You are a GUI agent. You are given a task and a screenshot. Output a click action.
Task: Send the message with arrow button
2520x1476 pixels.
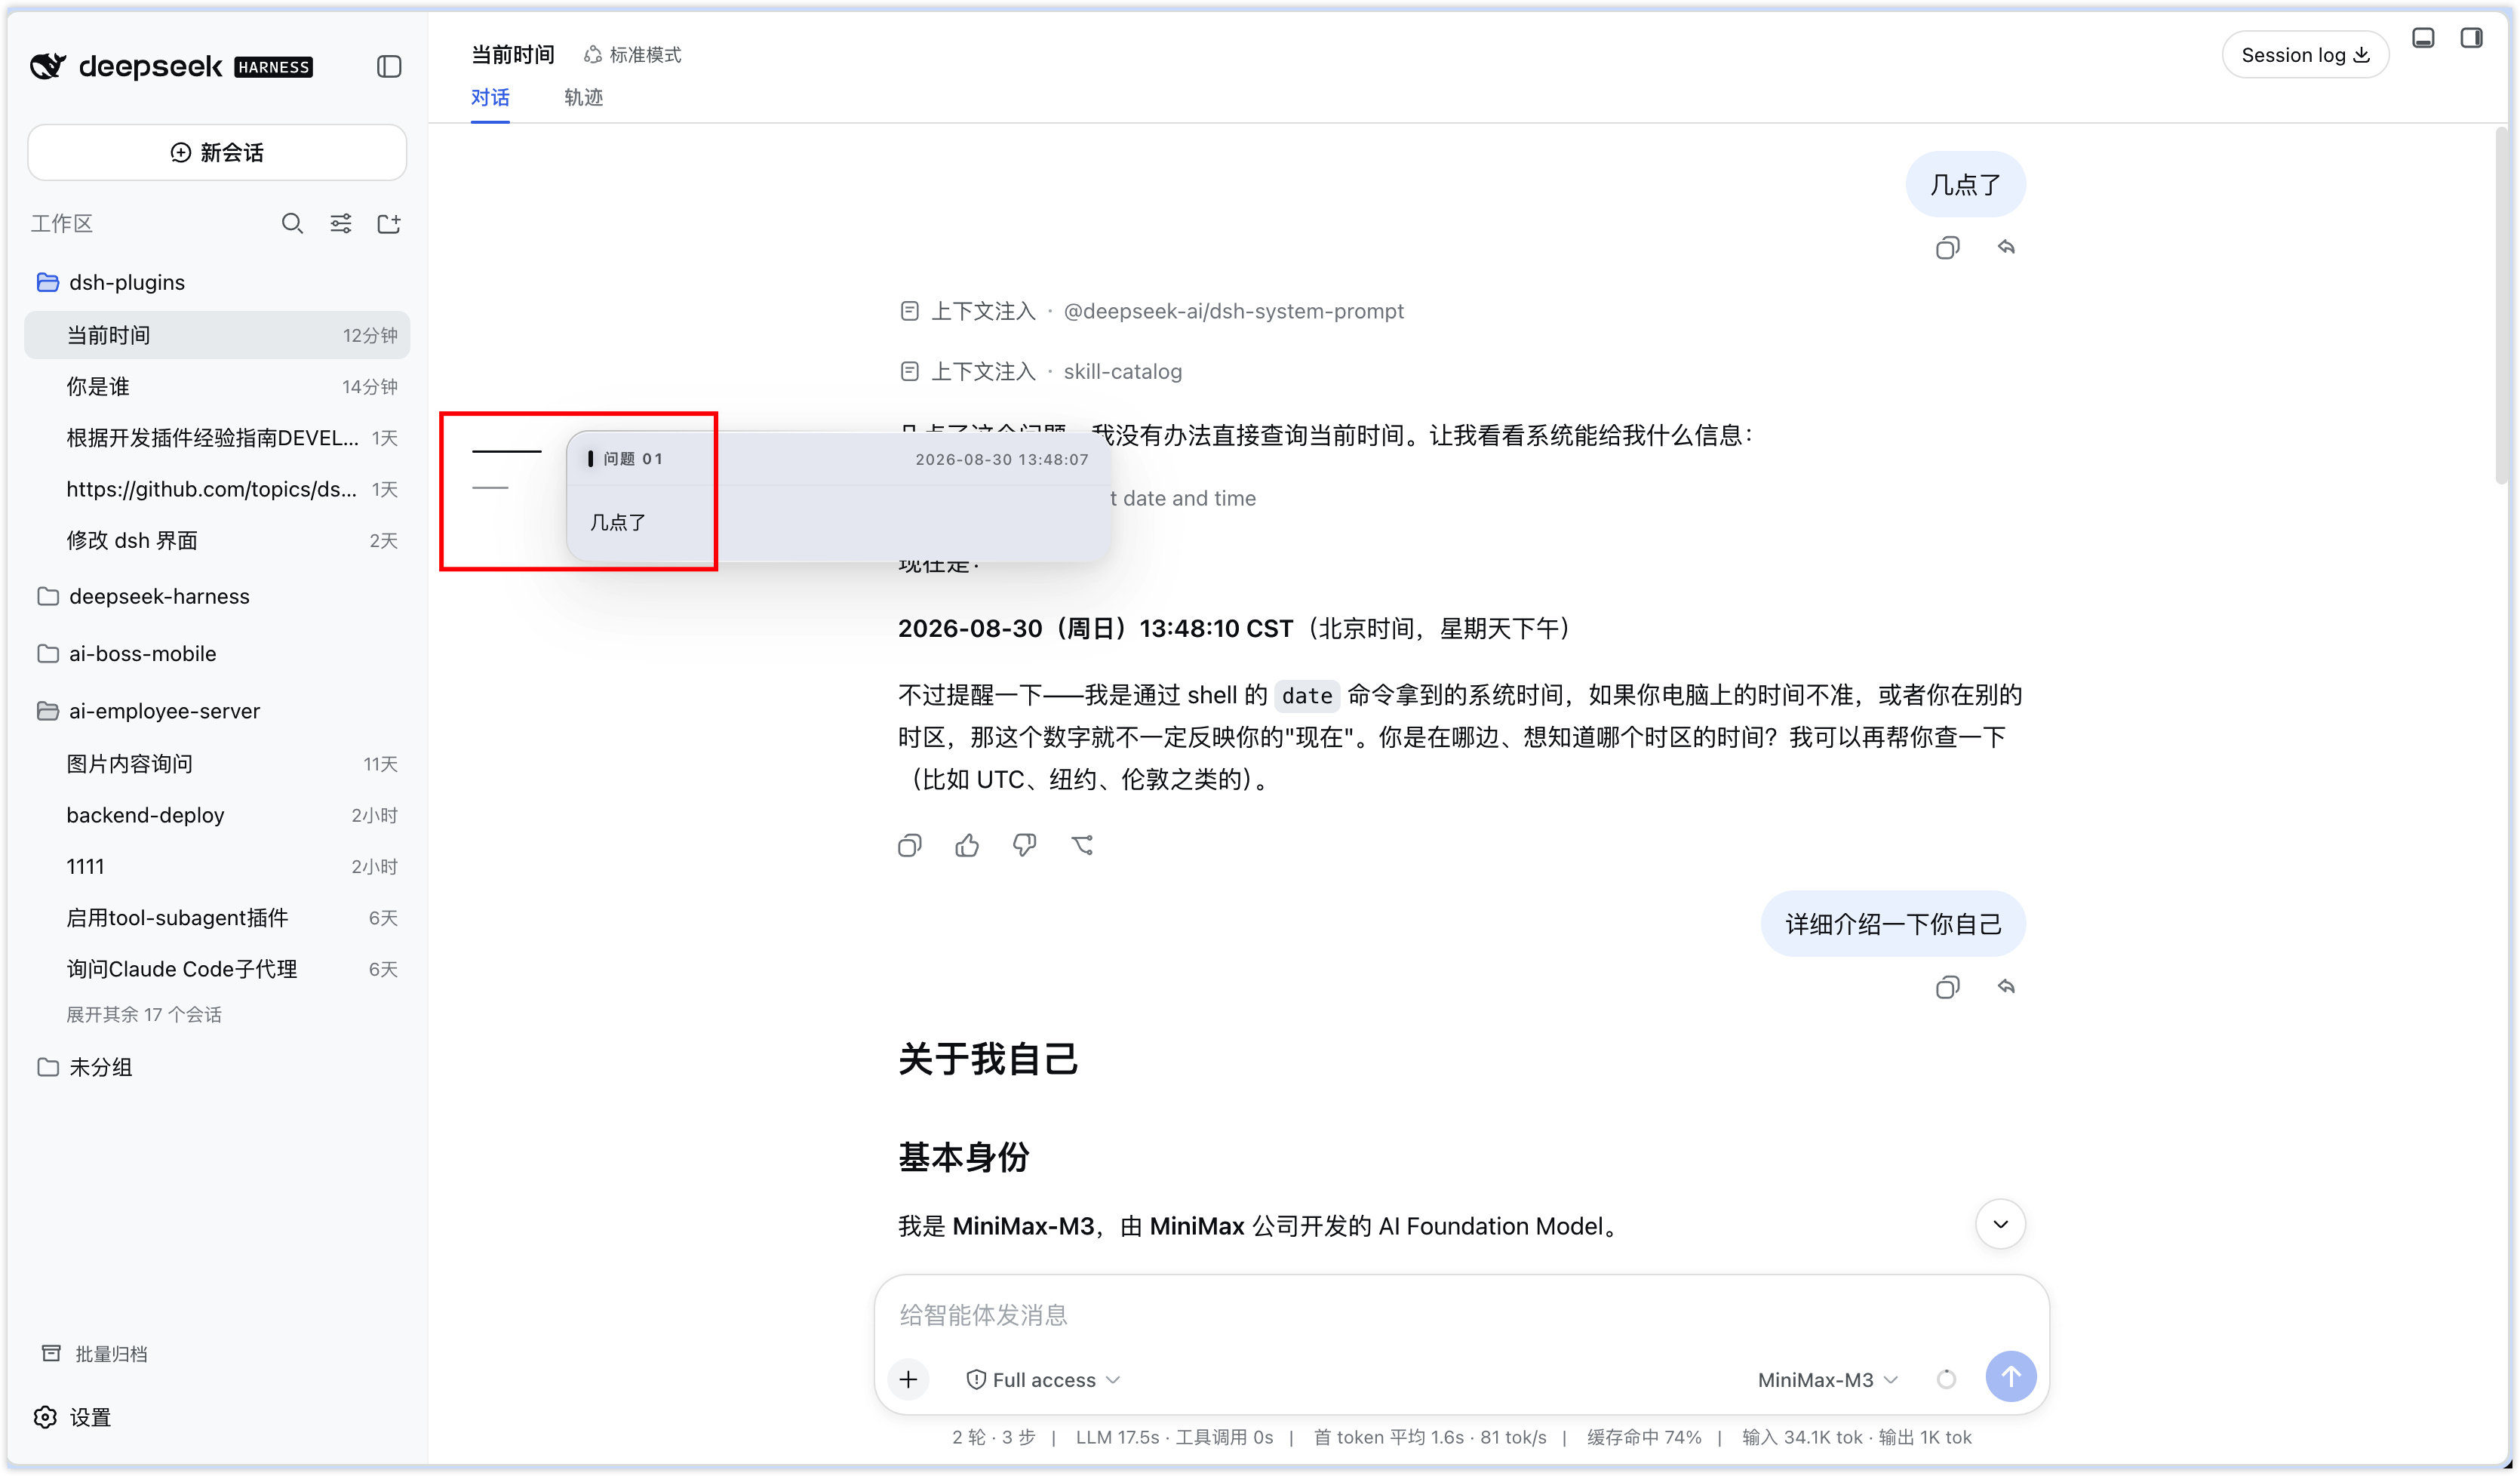[x=2011, y=1378]
